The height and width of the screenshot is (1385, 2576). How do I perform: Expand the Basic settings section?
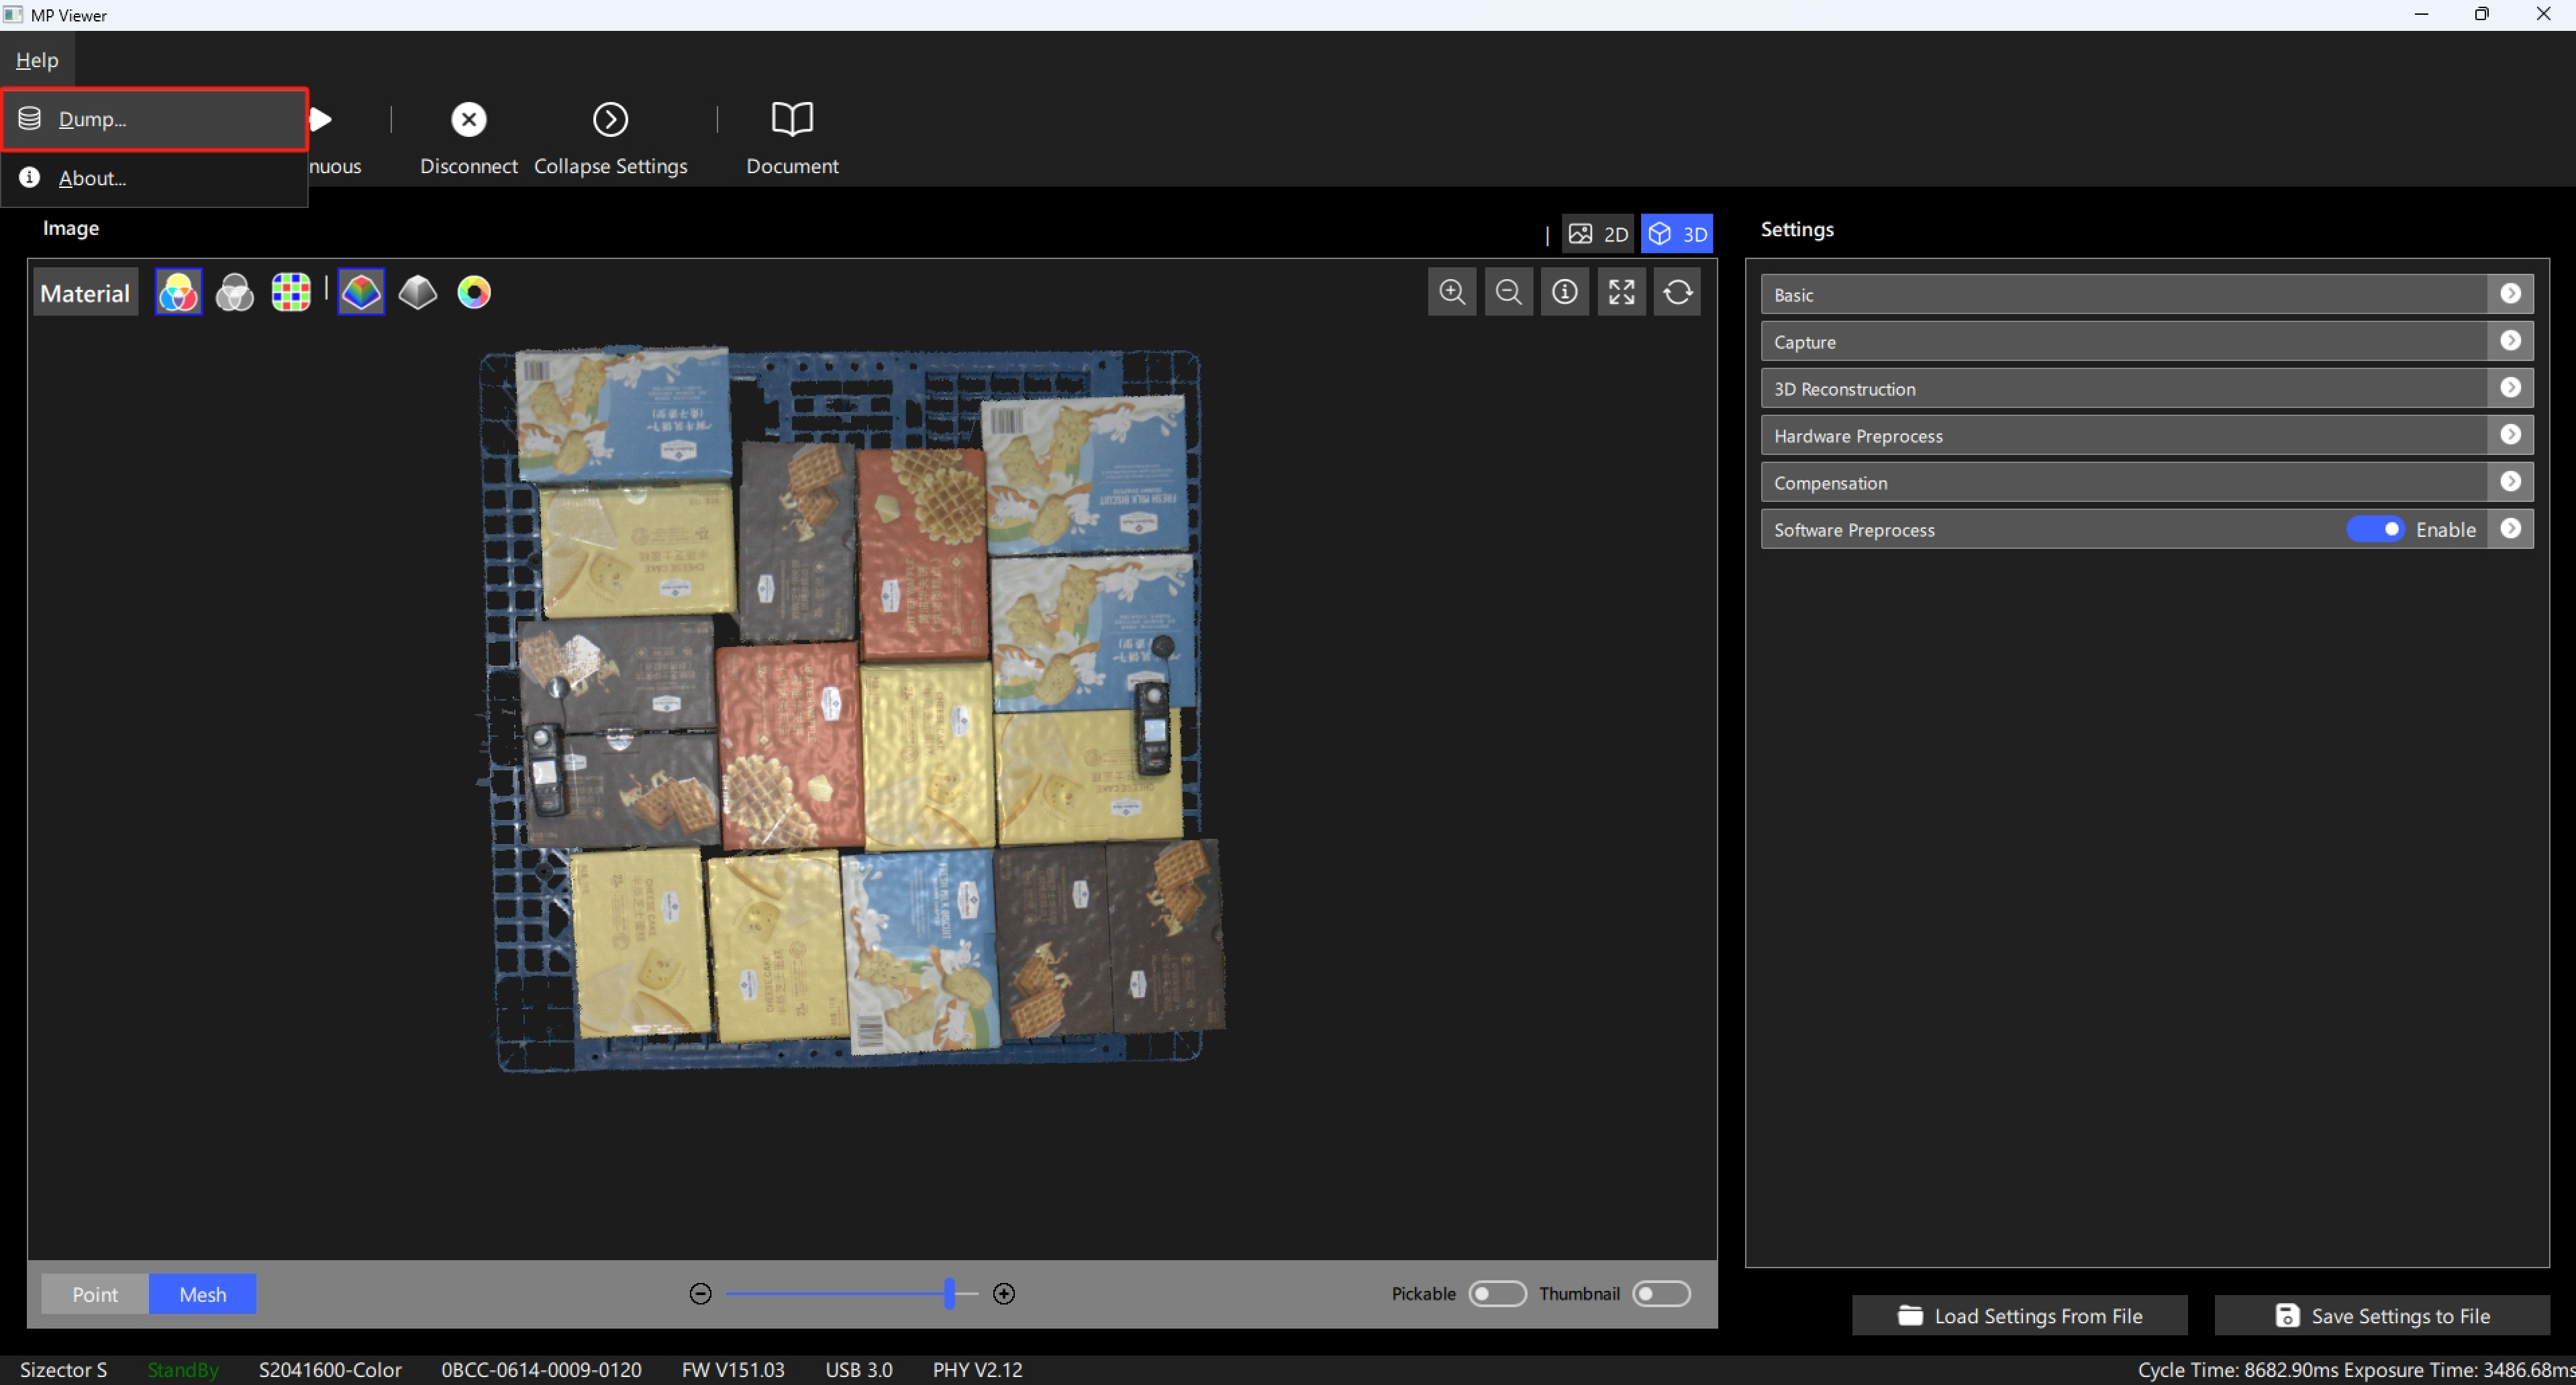[2146, 294]
